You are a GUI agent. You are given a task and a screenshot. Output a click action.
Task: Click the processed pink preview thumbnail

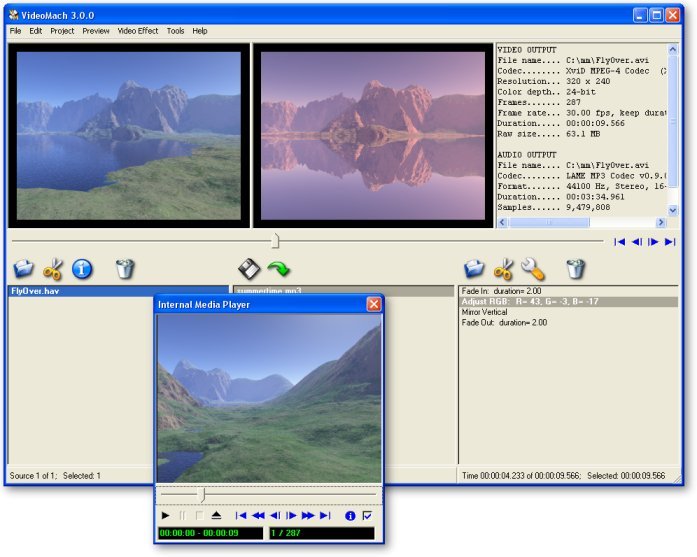click(x=373, y=136)
